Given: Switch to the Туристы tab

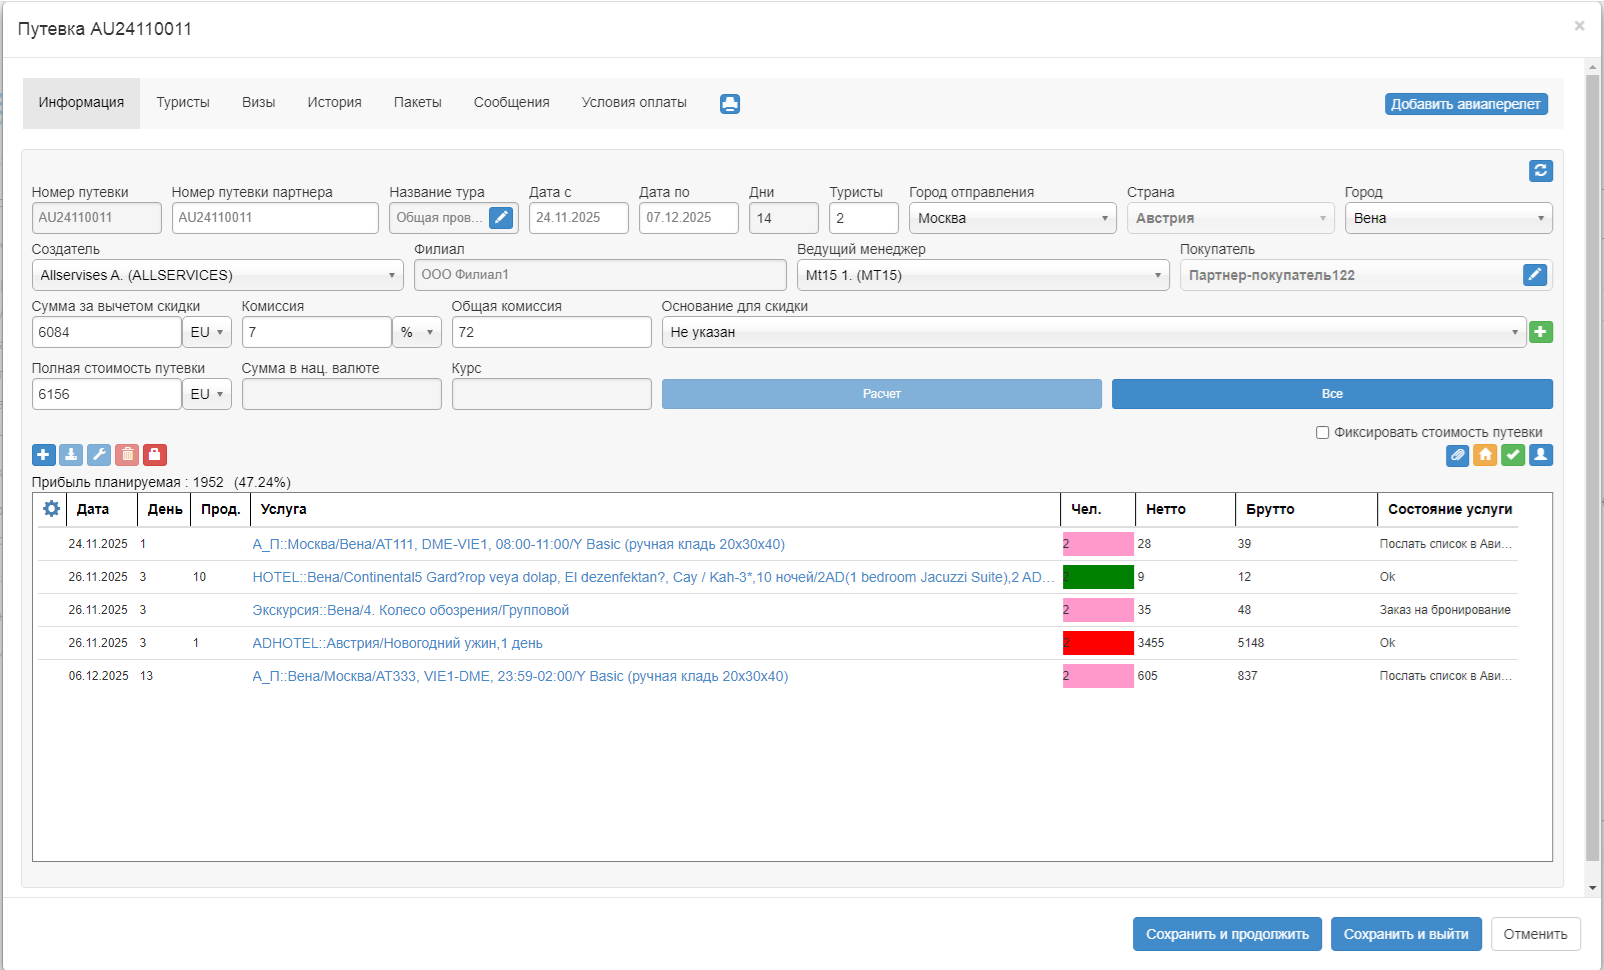Looking at the screenshot, I should [x=183, y=103].
